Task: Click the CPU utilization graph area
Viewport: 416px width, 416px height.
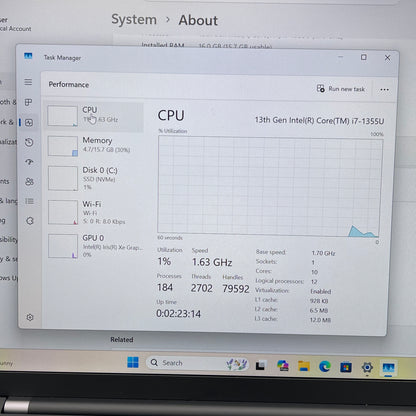Action: pos(270,185)
